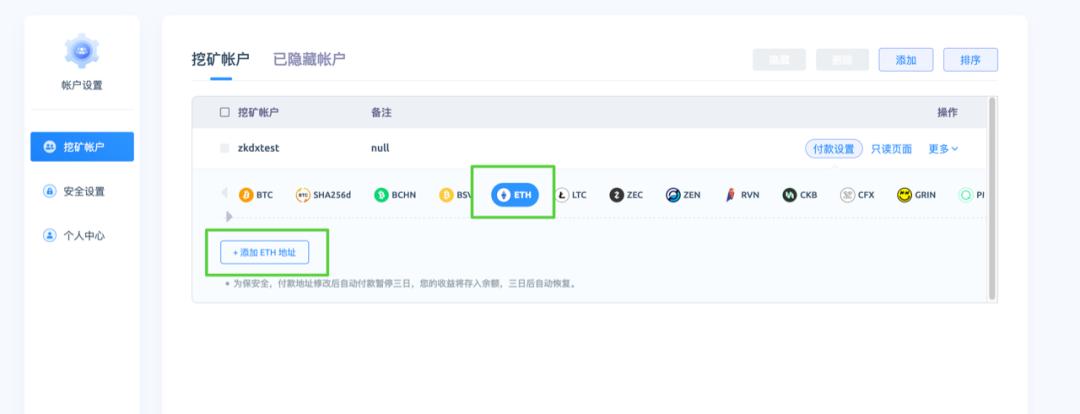
Task: Click the 添加 button
Action: click(906, 60)
